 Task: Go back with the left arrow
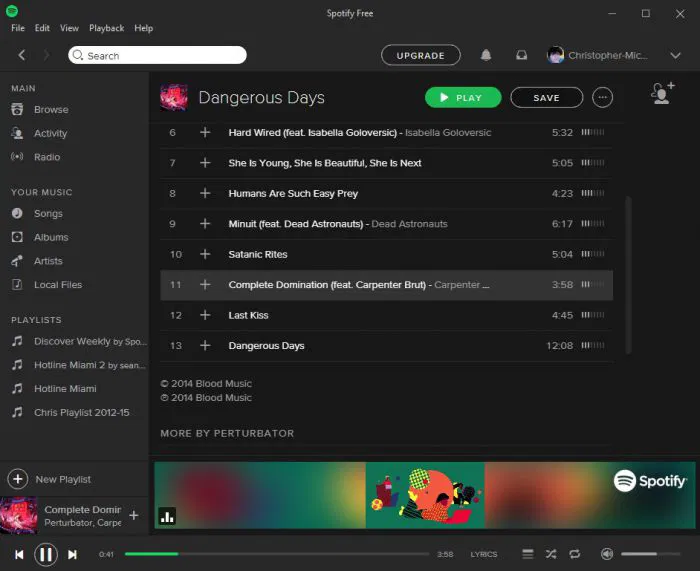pos(21,55)
